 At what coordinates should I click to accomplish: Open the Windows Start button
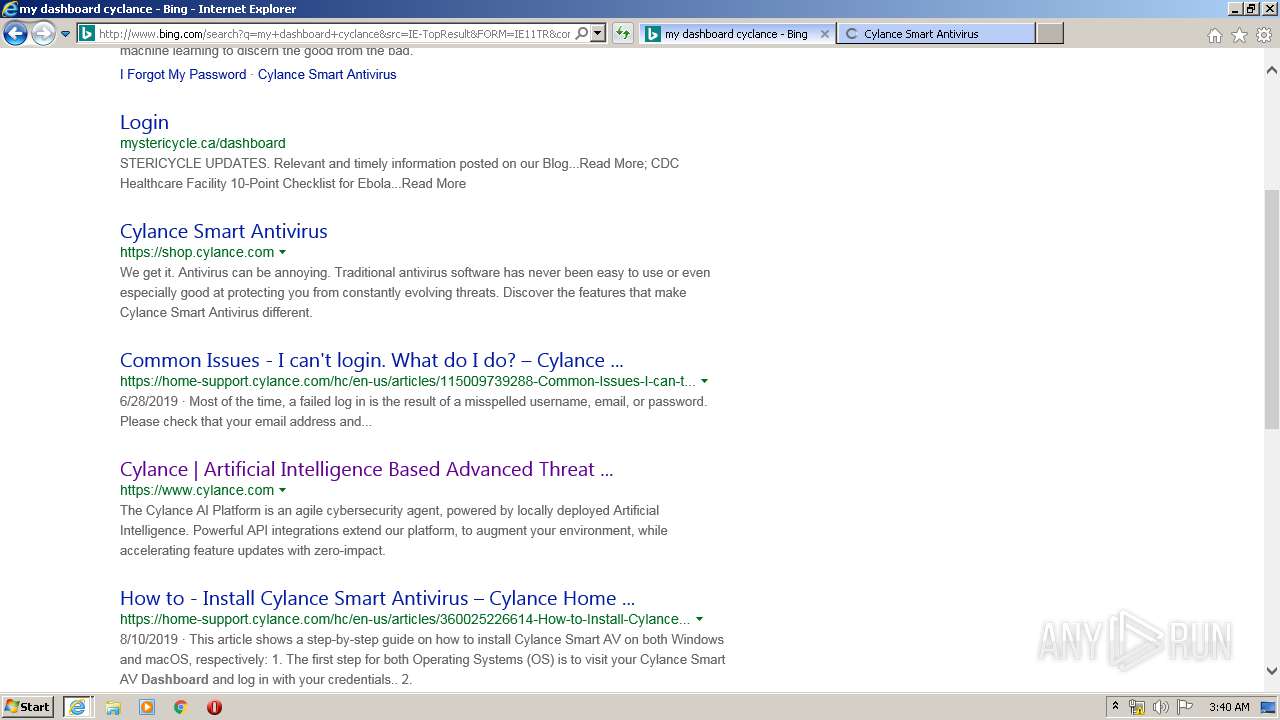point(27,706)
